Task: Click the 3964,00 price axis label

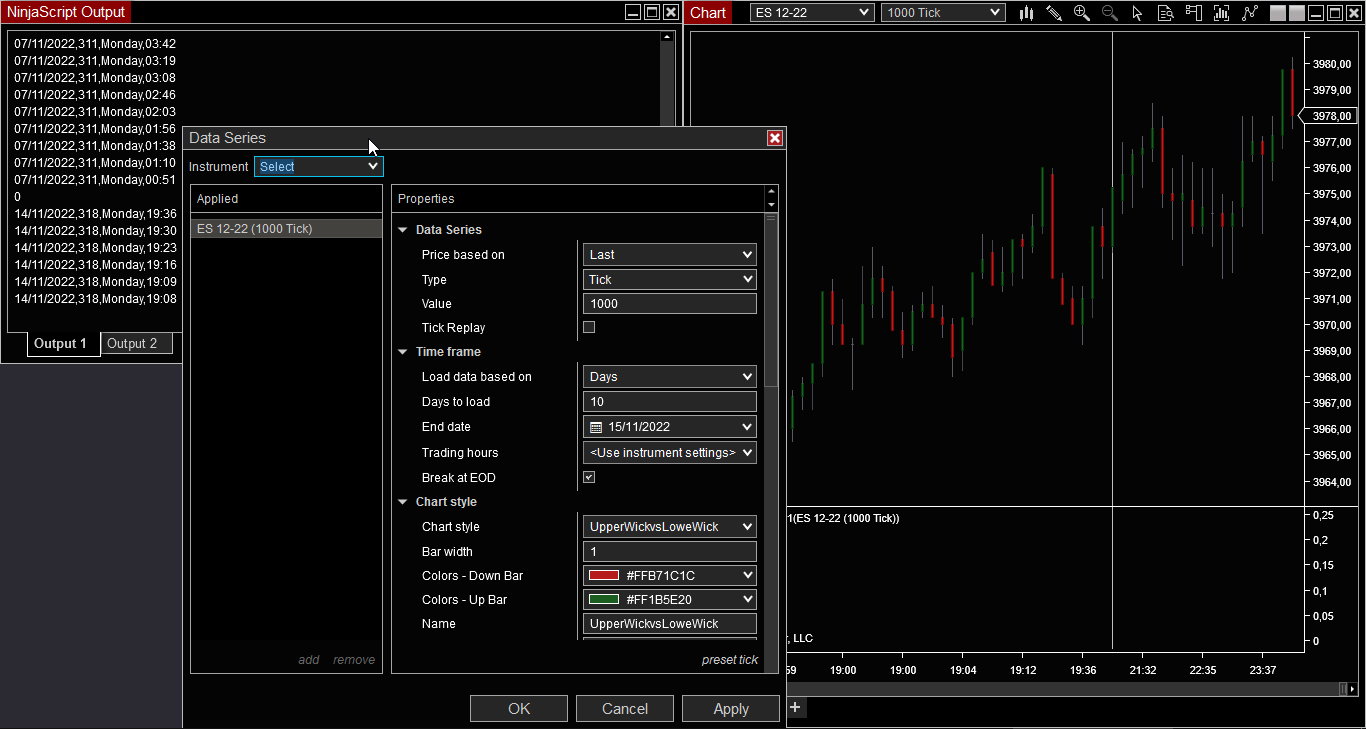Action: (1332, 482)
